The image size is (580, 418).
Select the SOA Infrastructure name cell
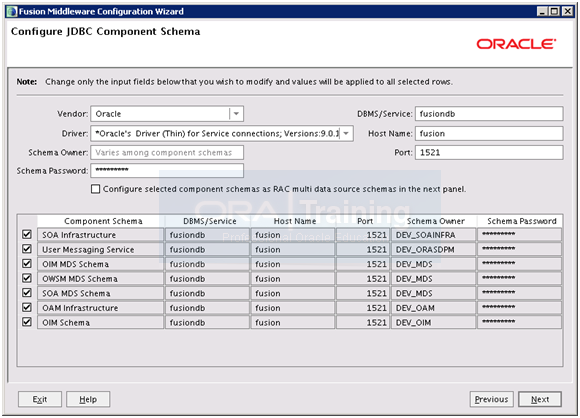[101, 235]
